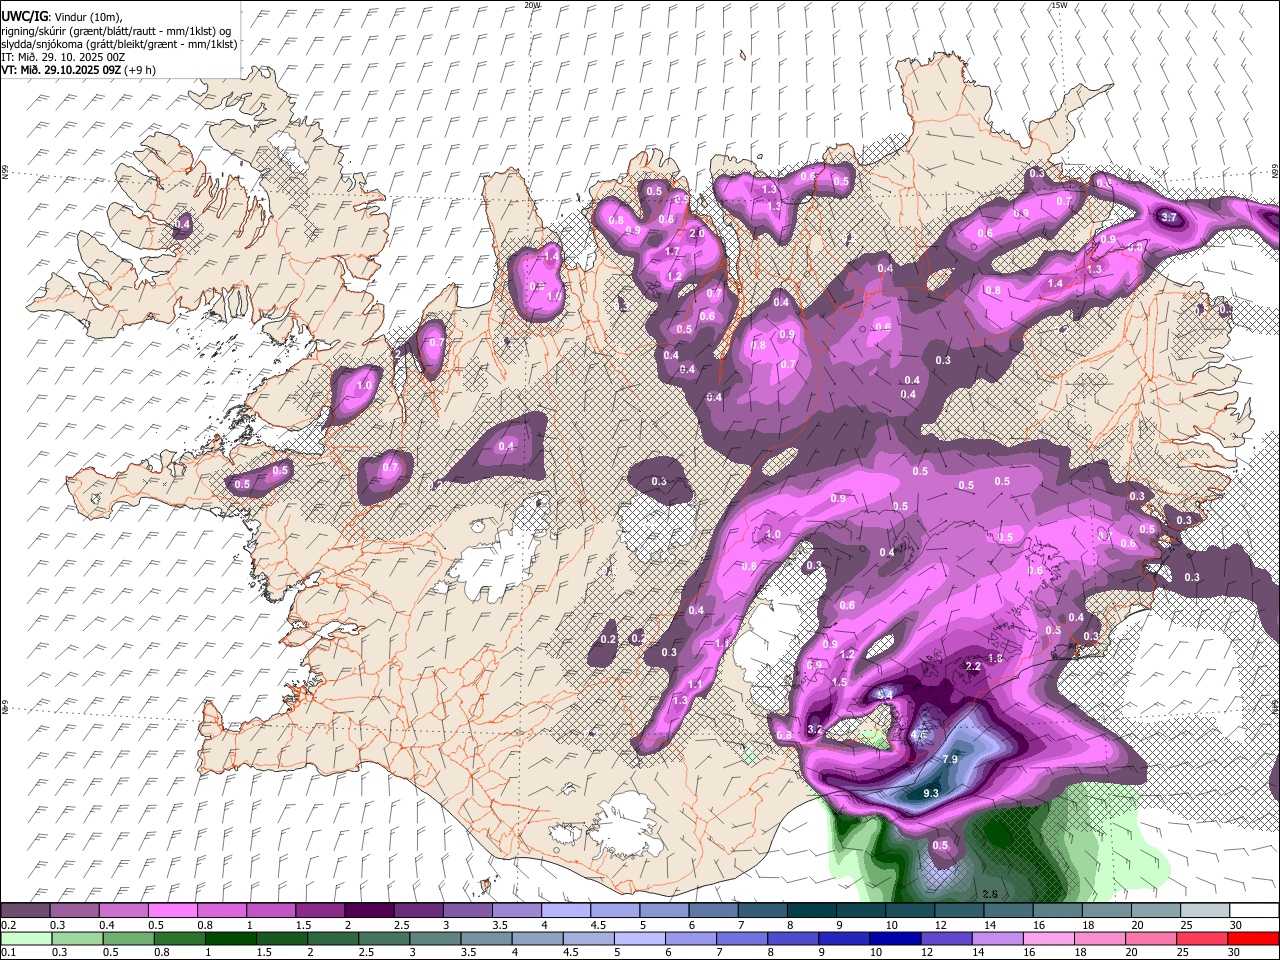Click the "IT: Mið. 29. 10. 2025 00Z" line

[x=63, y=57]
